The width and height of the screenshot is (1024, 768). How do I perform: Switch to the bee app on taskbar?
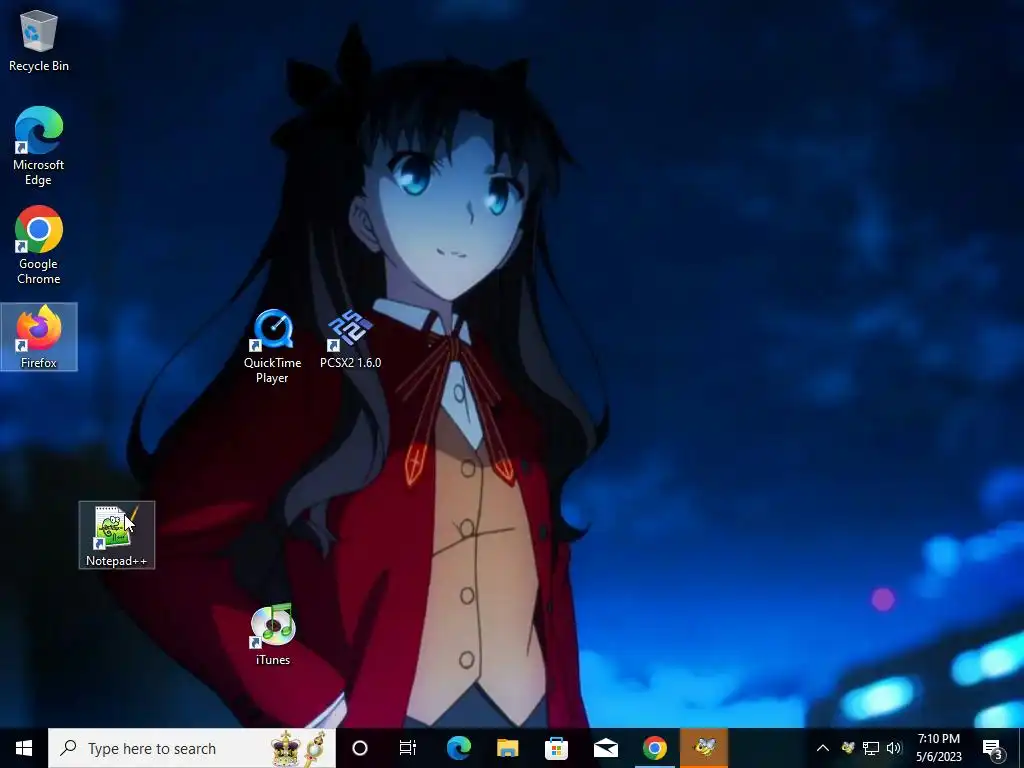coord(704,748)
